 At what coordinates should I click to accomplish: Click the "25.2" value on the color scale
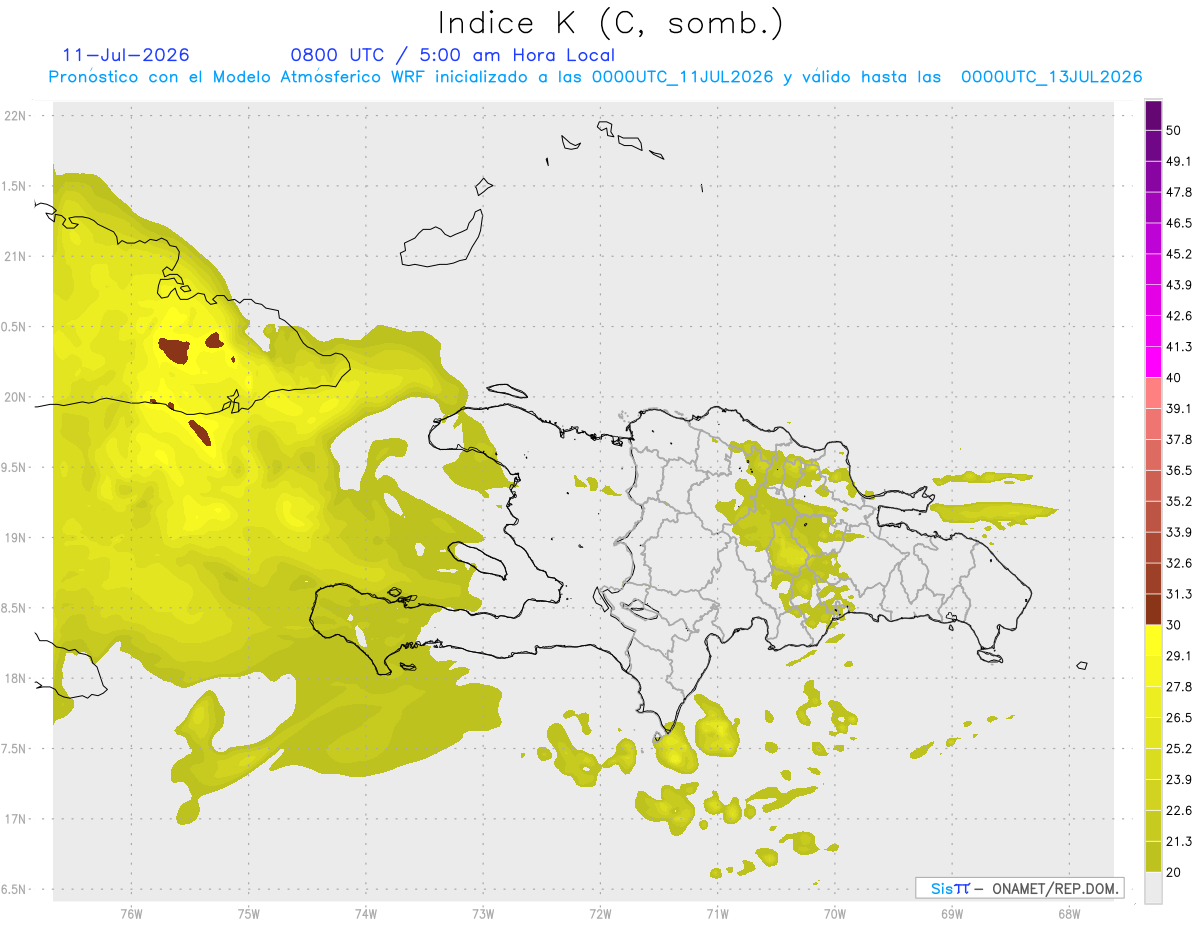(x=1179, y=749)
